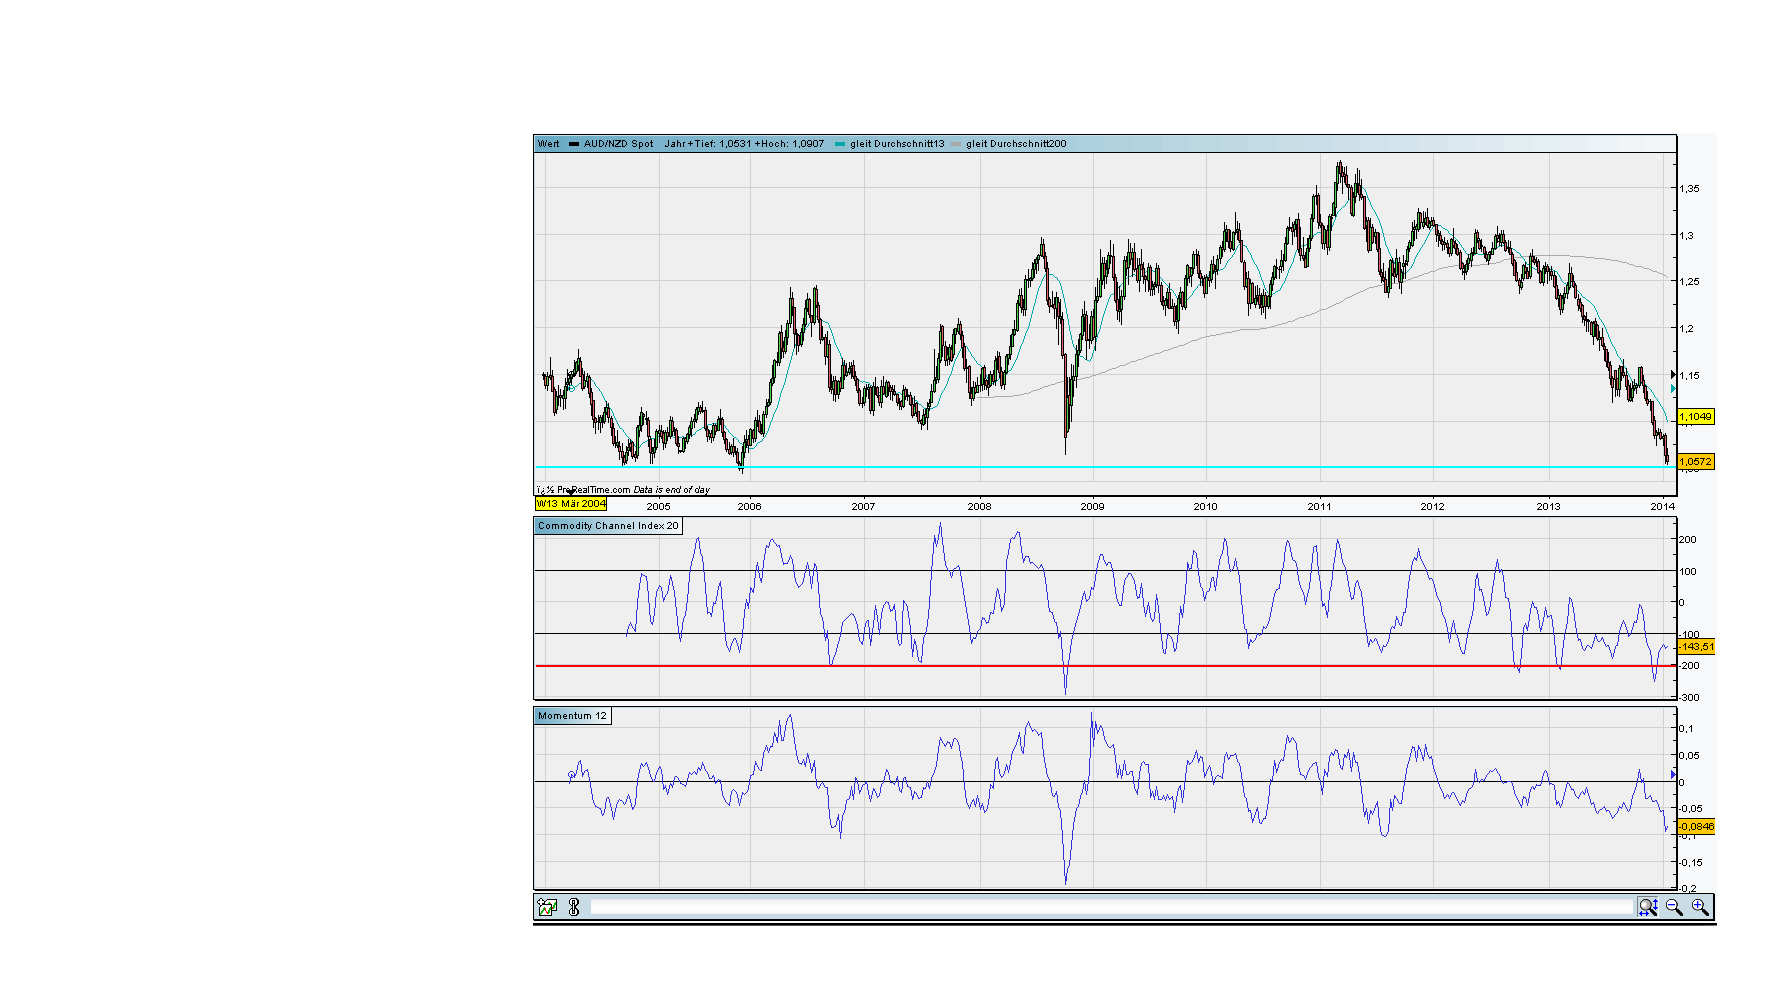Click the 2012 year label on time axis
This screenshot has height=1004, width=1776.
pyautogui.click(x=1432, y=507)
